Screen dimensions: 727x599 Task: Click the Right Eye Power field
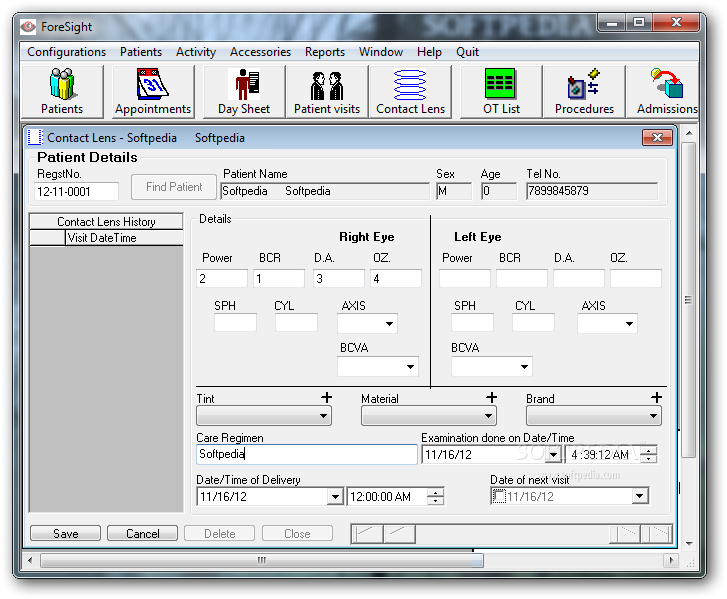tap(222, 278)
